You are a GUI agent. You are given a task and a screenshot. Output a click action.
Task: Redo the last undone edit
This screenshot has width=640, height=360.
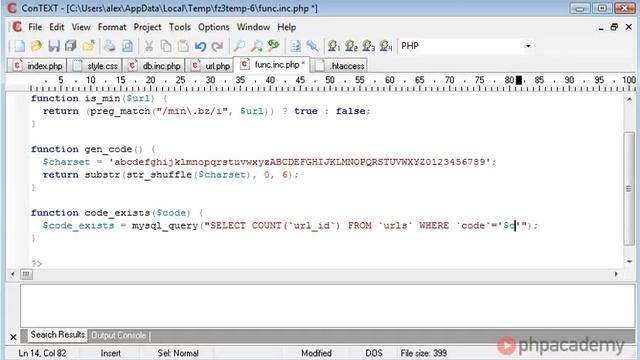tap(217, 46)
